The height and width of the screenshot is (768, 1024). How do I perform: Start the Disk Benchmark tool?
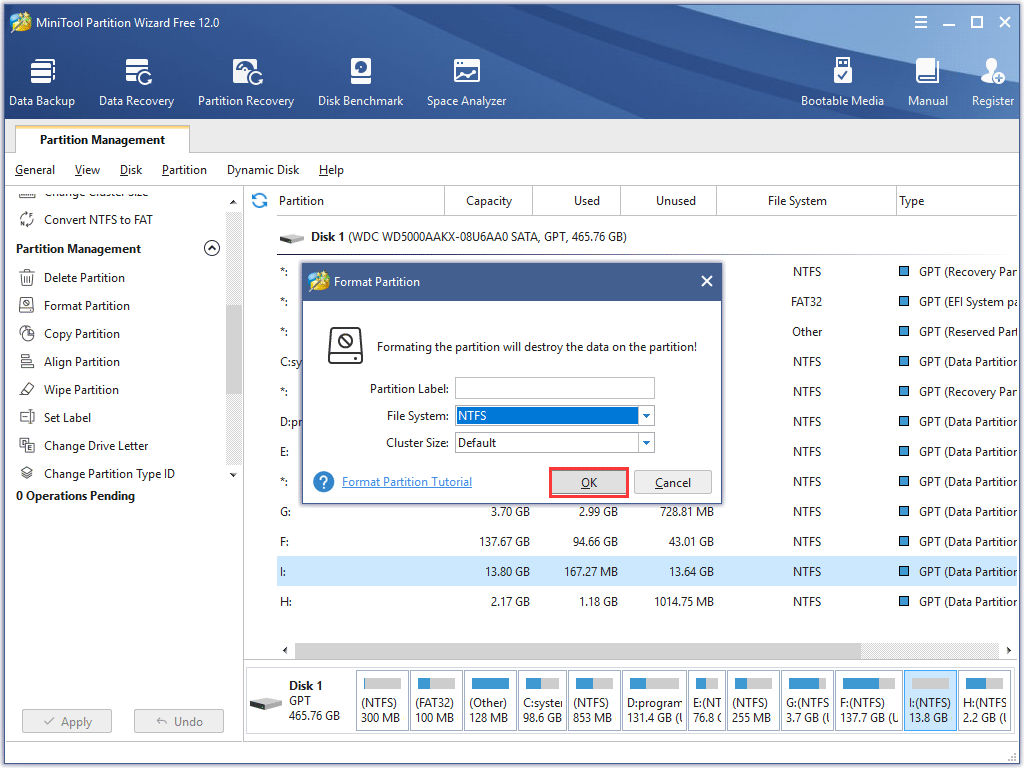[360, 82]
